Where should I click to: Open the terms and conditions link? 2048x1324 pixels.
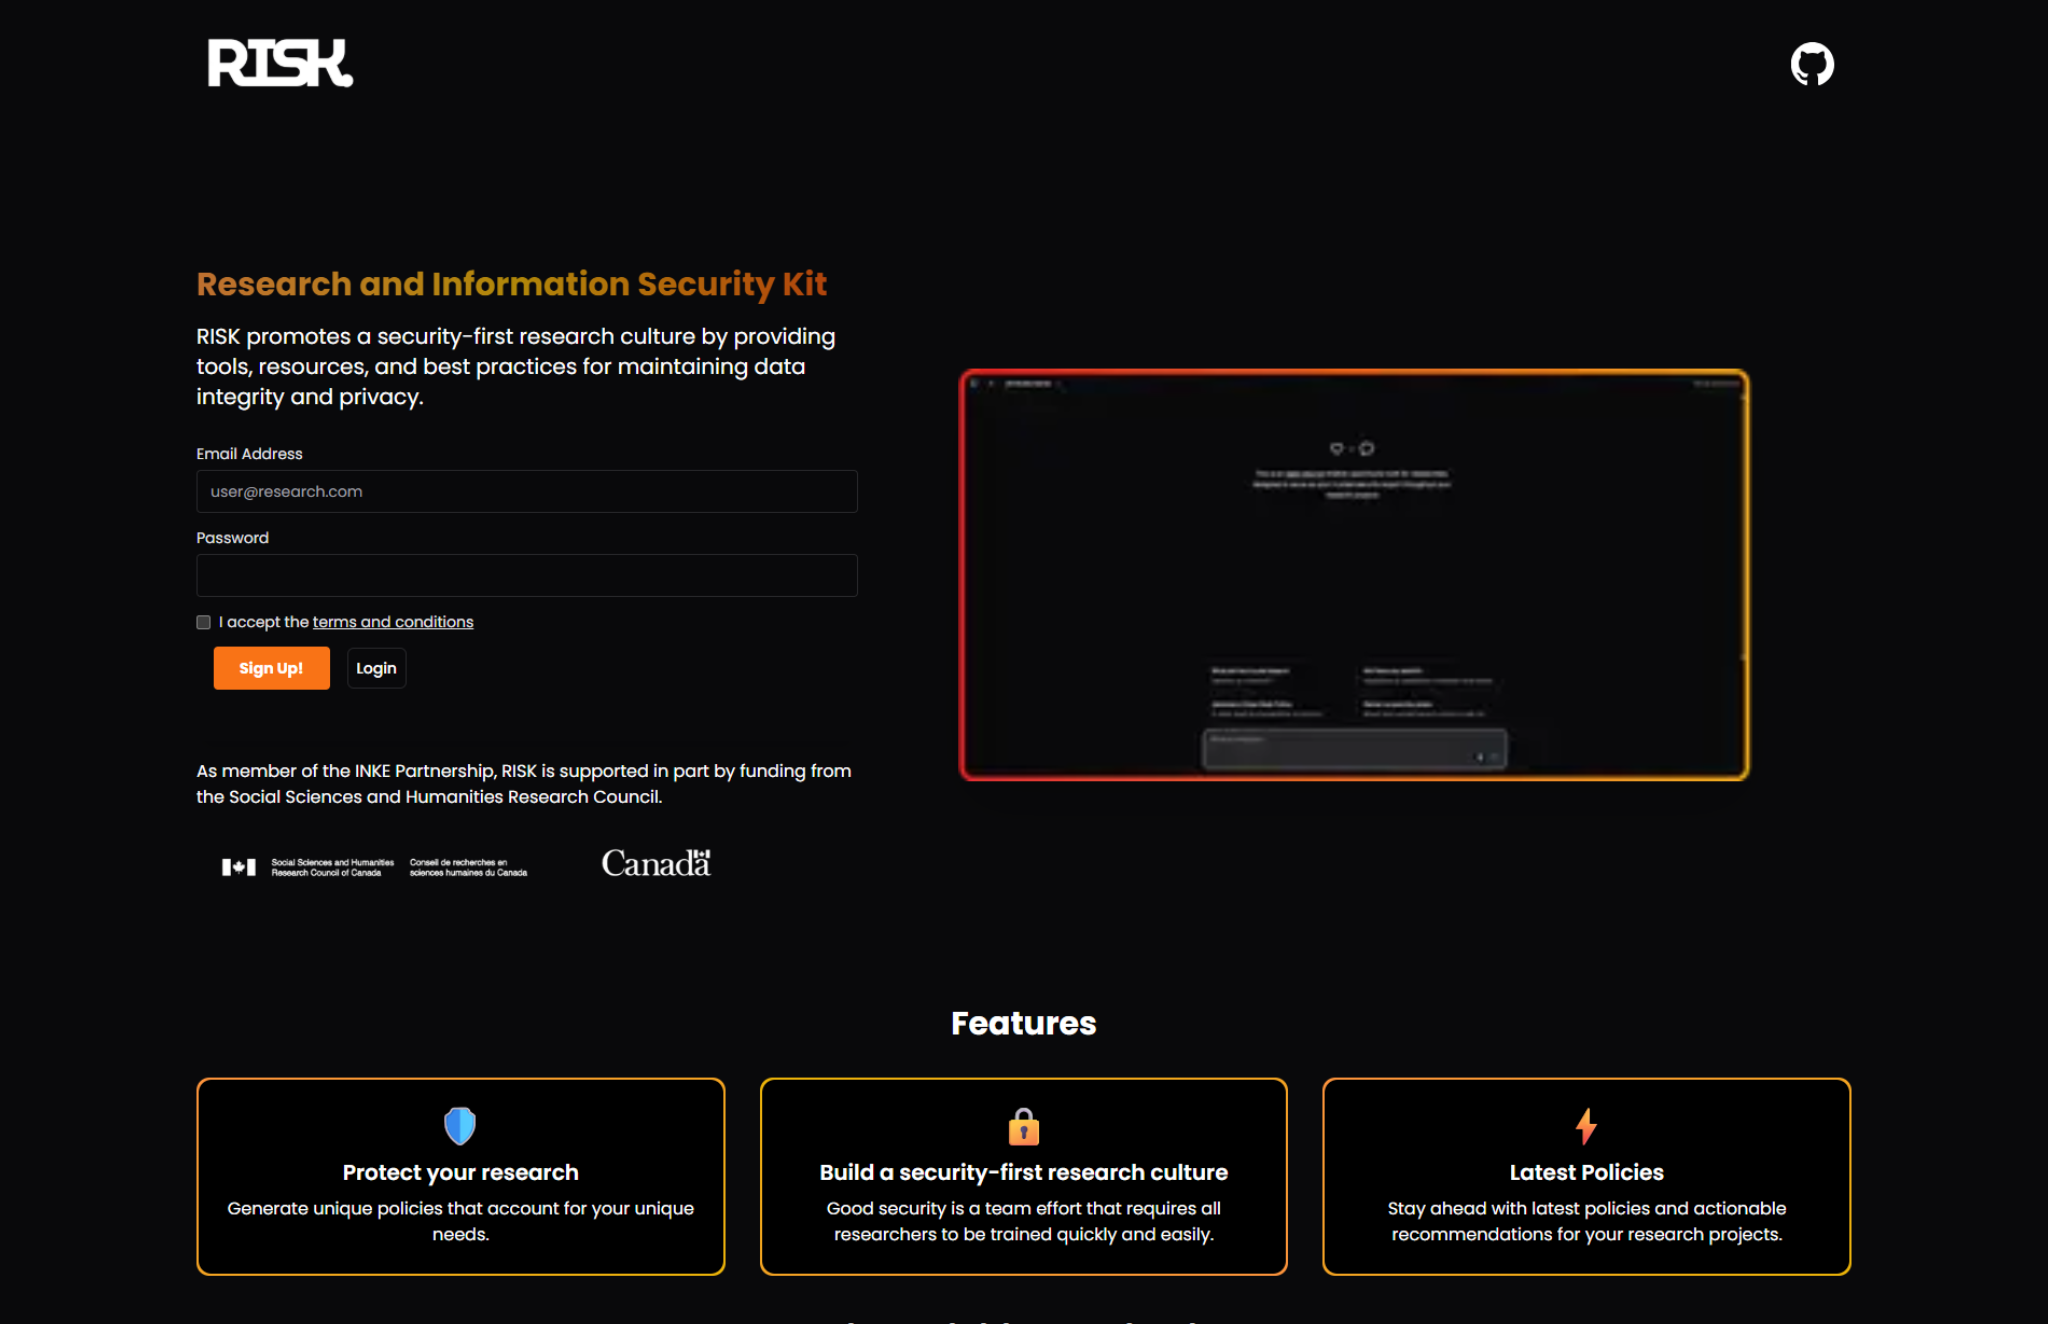click(392, 621)
